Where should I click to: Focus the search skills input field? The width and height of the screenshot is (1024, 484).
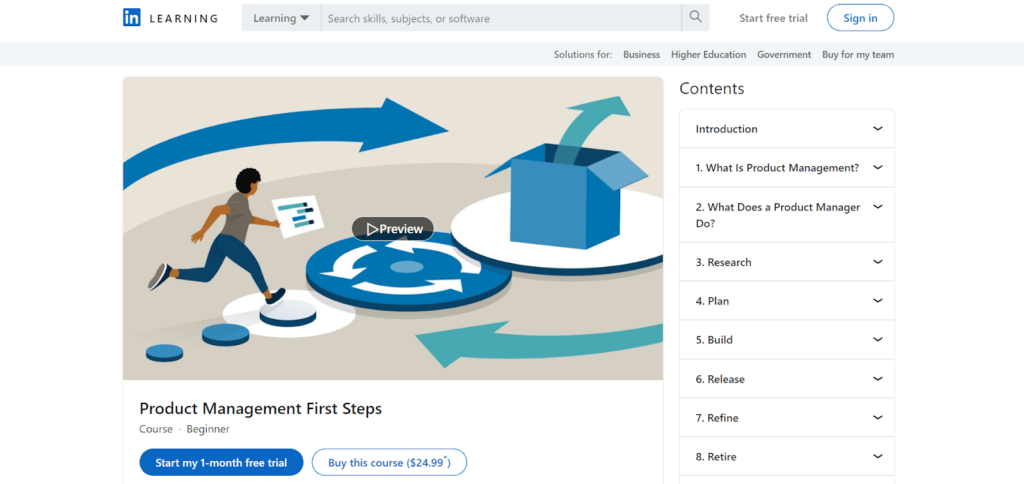501,18
